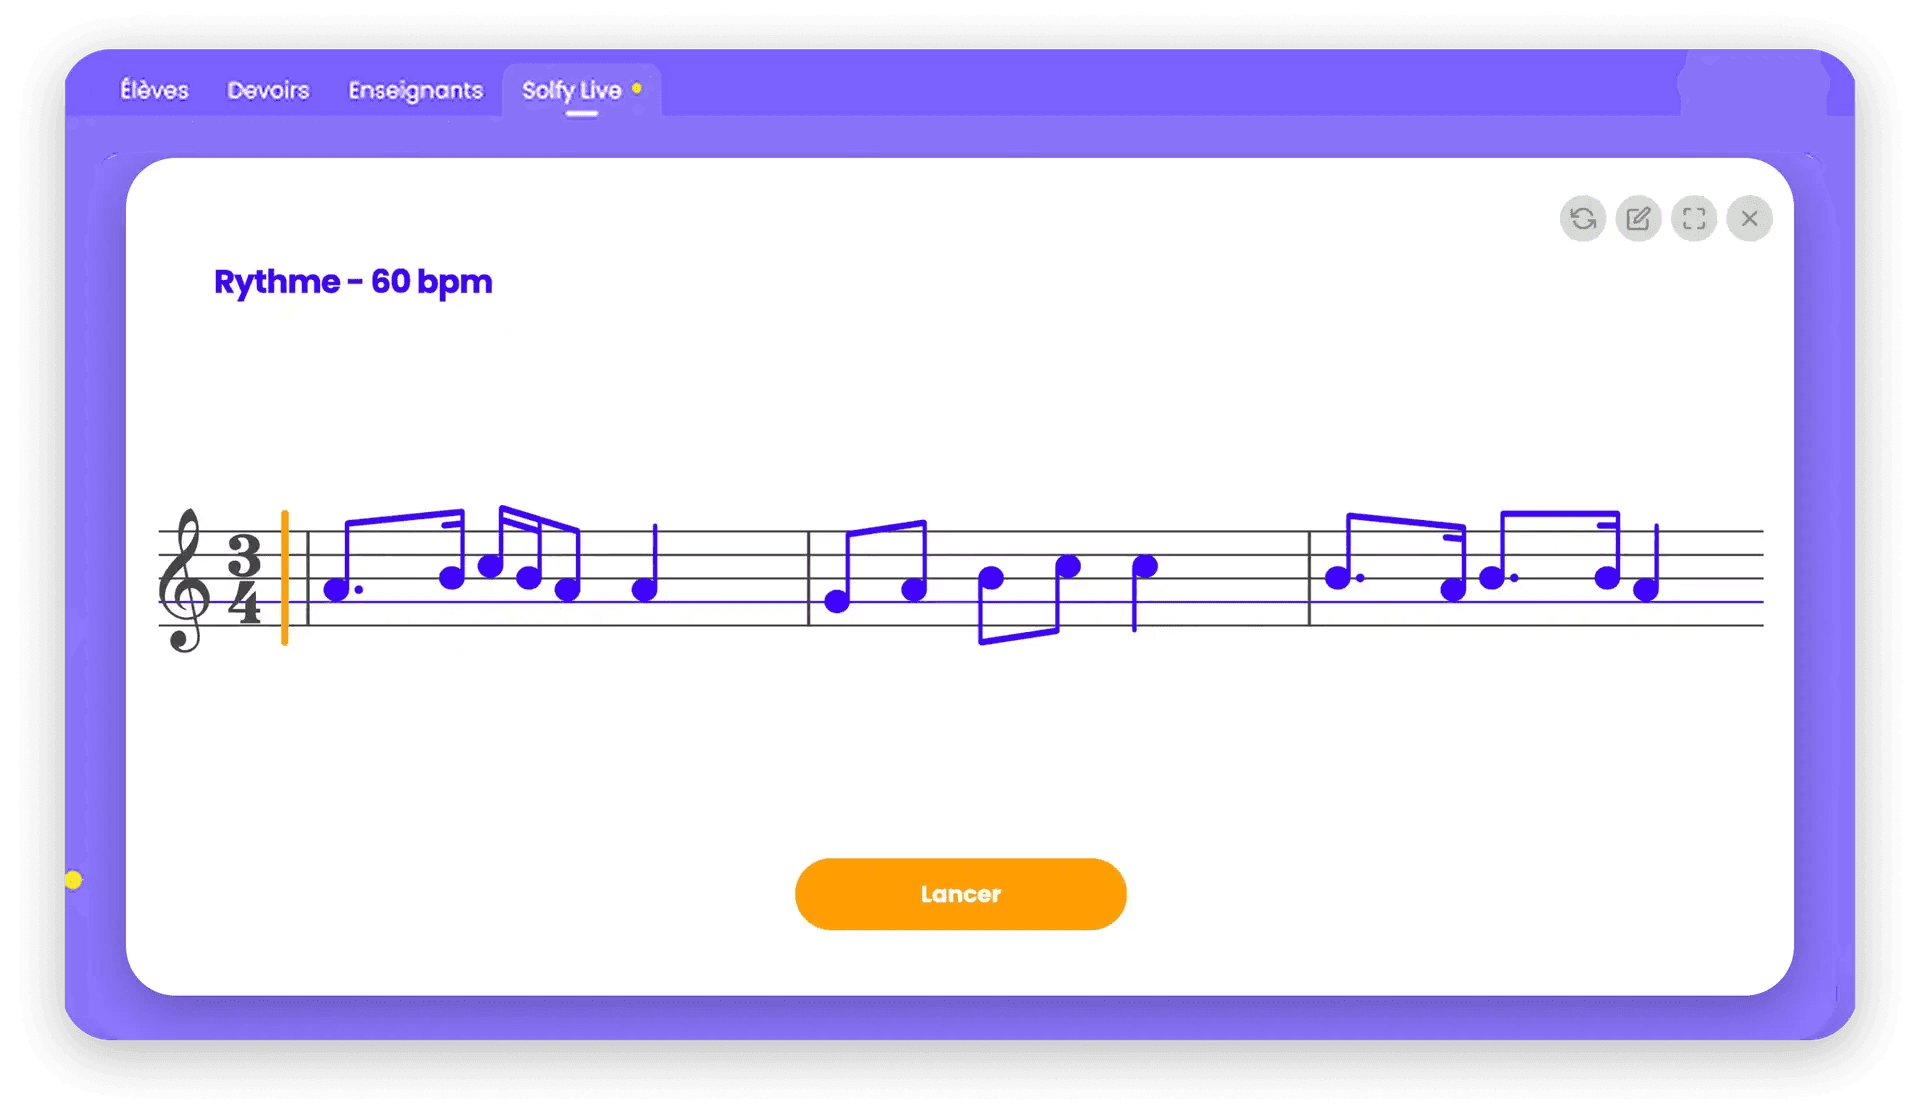
Task: Close the rhythm exercise panel
Action: (1749, 218)
